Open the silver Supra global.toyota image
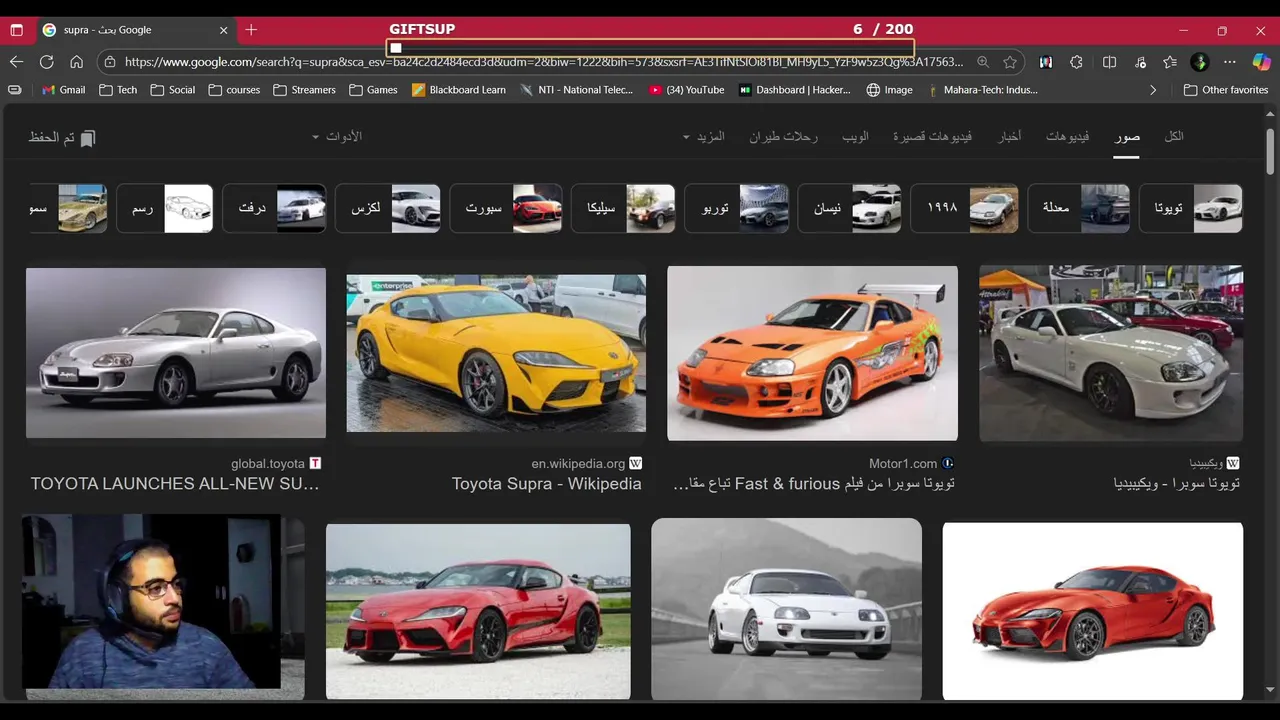Screen dimensions: 1280x720 click(176, 353)
